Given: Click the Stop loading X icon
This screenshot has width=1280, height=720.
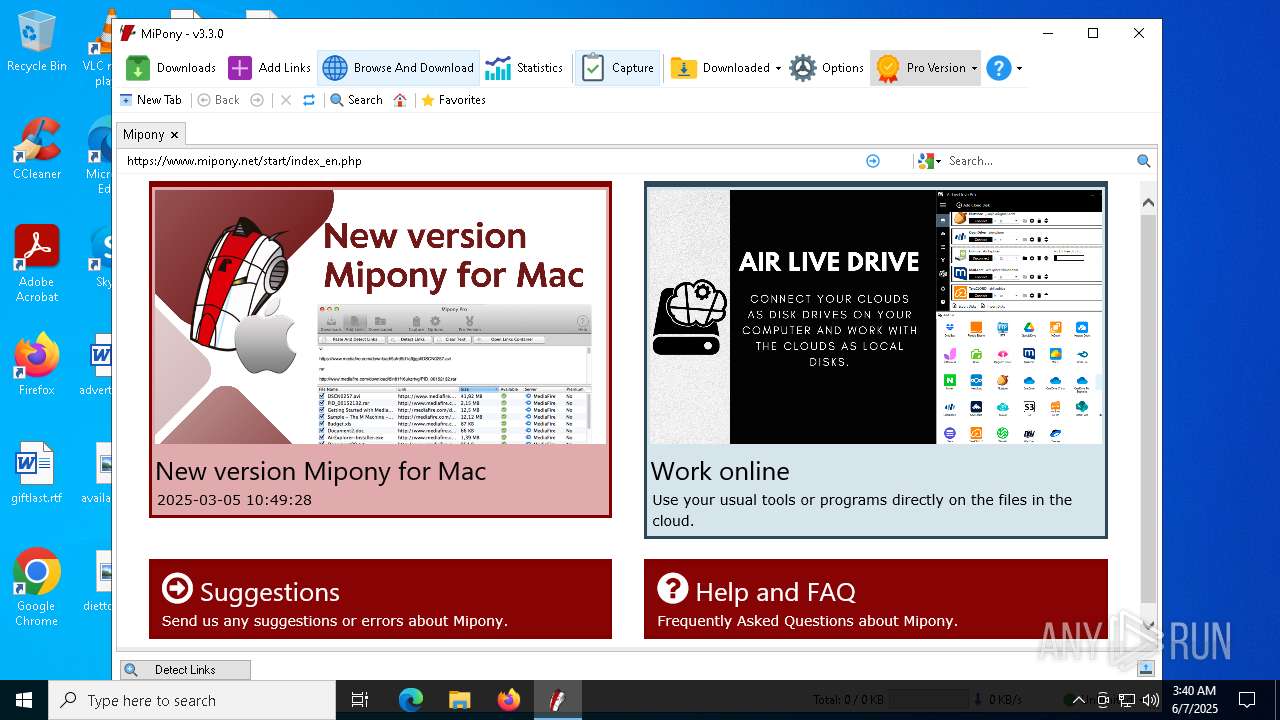Looking at the screenshot, I should tap(286, 100).
